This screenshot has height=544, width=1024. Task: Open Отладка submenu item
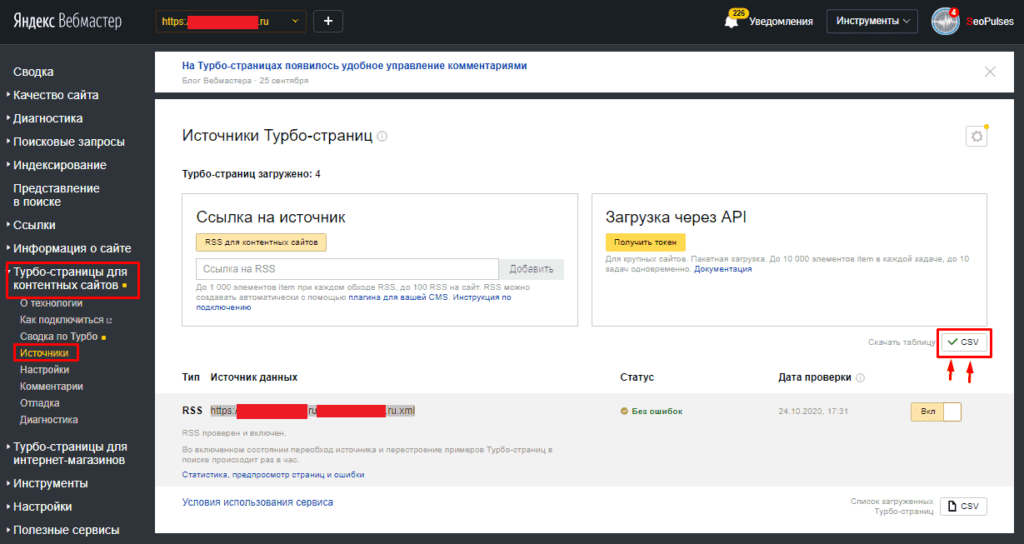(40, 403)
